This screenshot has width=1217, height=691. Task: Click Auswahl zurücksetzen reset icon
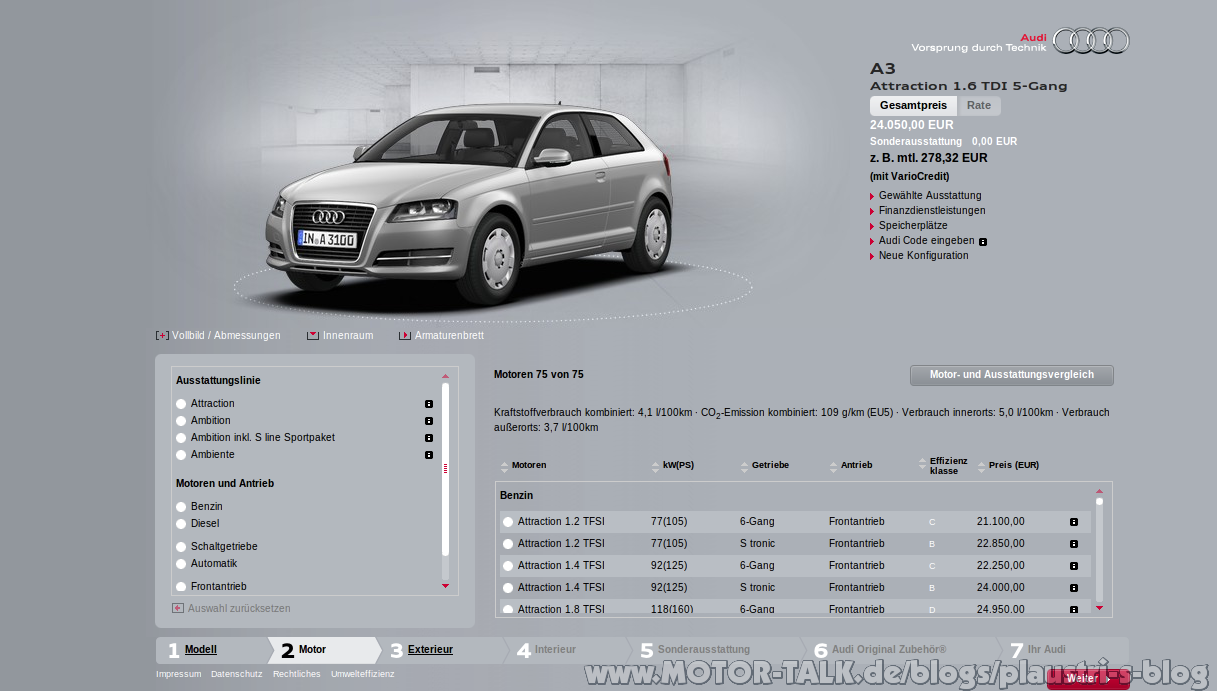tap(178, 608)
